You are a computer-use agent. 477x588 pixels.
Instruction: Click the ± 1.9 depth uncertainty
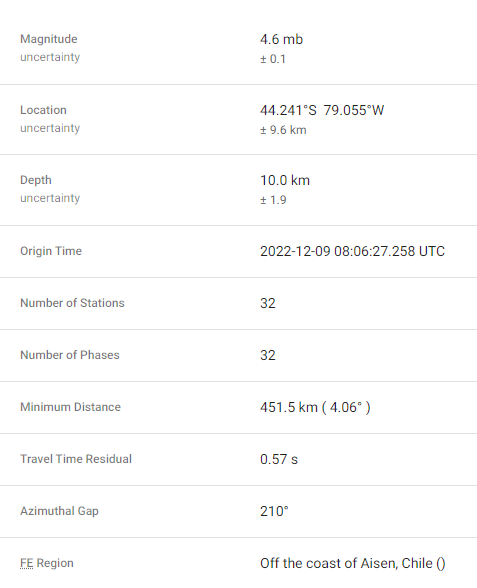(x=273, y=200)
